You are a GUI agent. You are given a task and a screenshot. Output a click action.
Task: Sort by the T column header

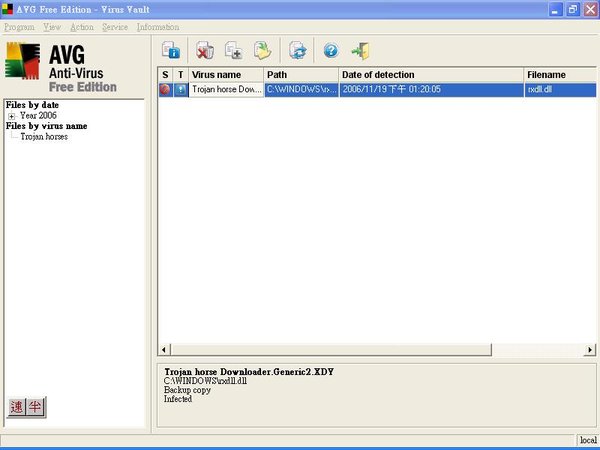click(x=181, y=75)
